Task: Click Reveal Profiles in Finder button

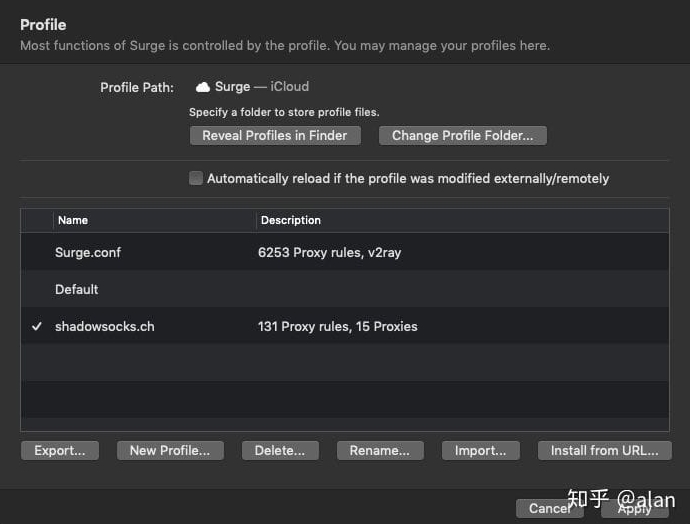Action: 275,136
